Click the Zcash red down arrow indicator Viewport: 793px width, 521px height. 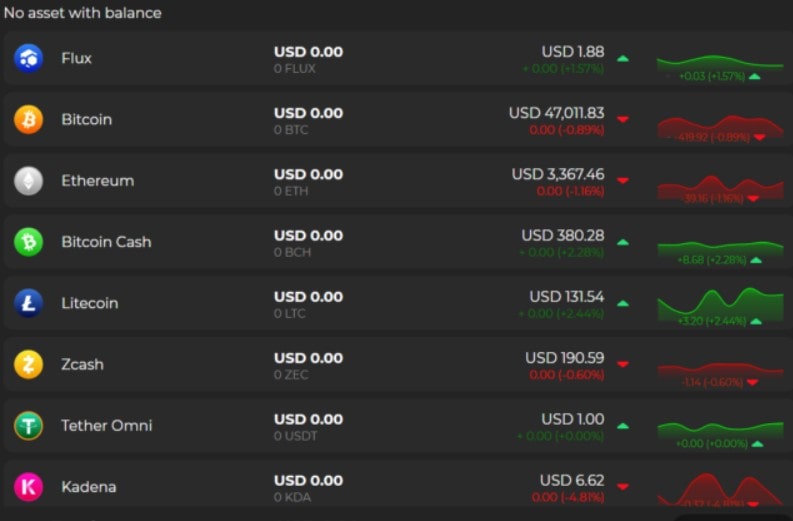click(623, 364)
